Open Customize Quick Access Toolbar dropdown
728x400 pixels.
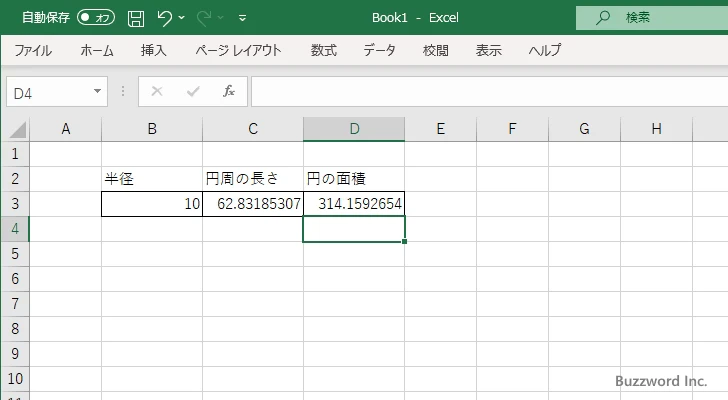242,18
